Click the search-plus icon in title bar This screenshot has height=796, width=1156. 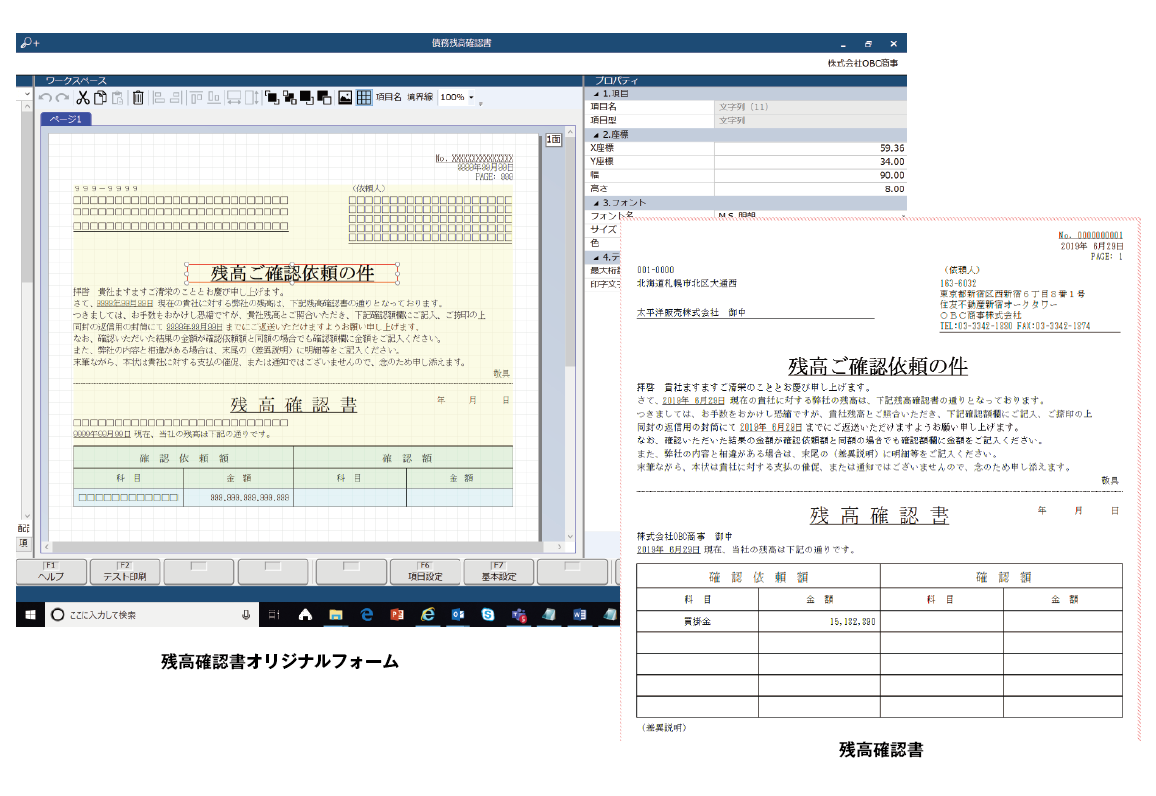click(29, 43)
